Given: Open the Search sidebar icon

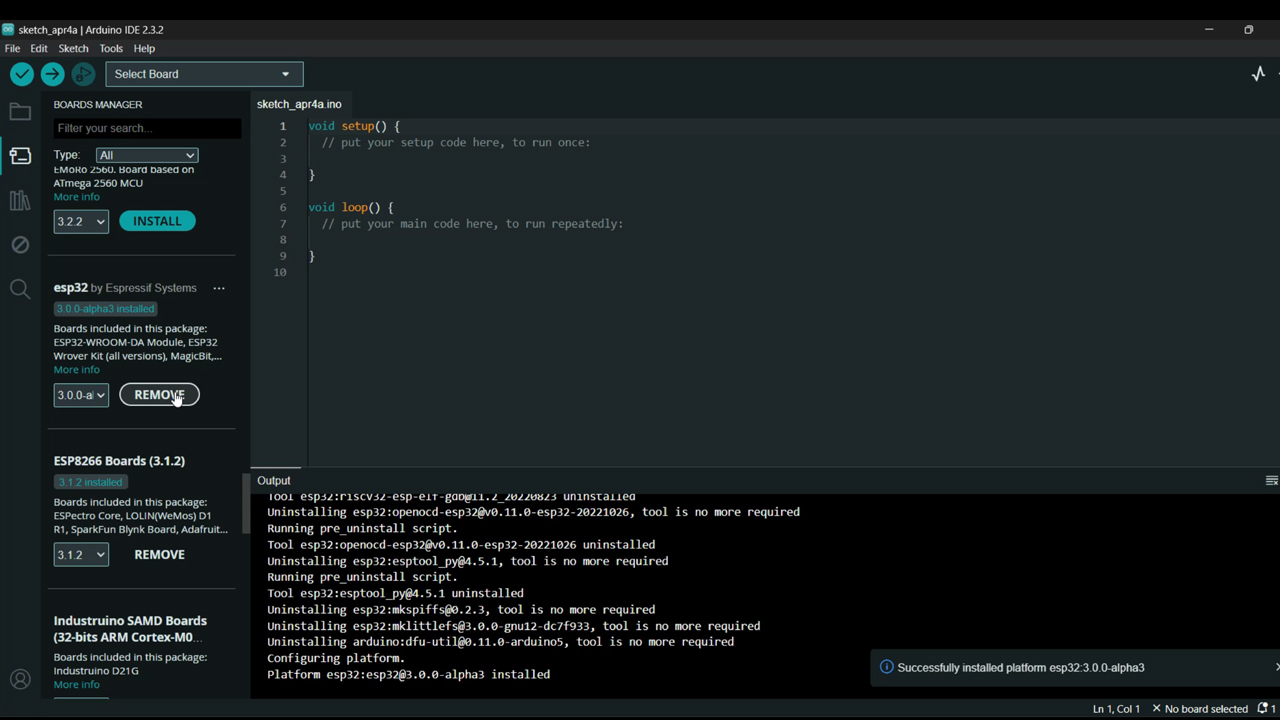Looking at the screenshot, I should 20,290.
